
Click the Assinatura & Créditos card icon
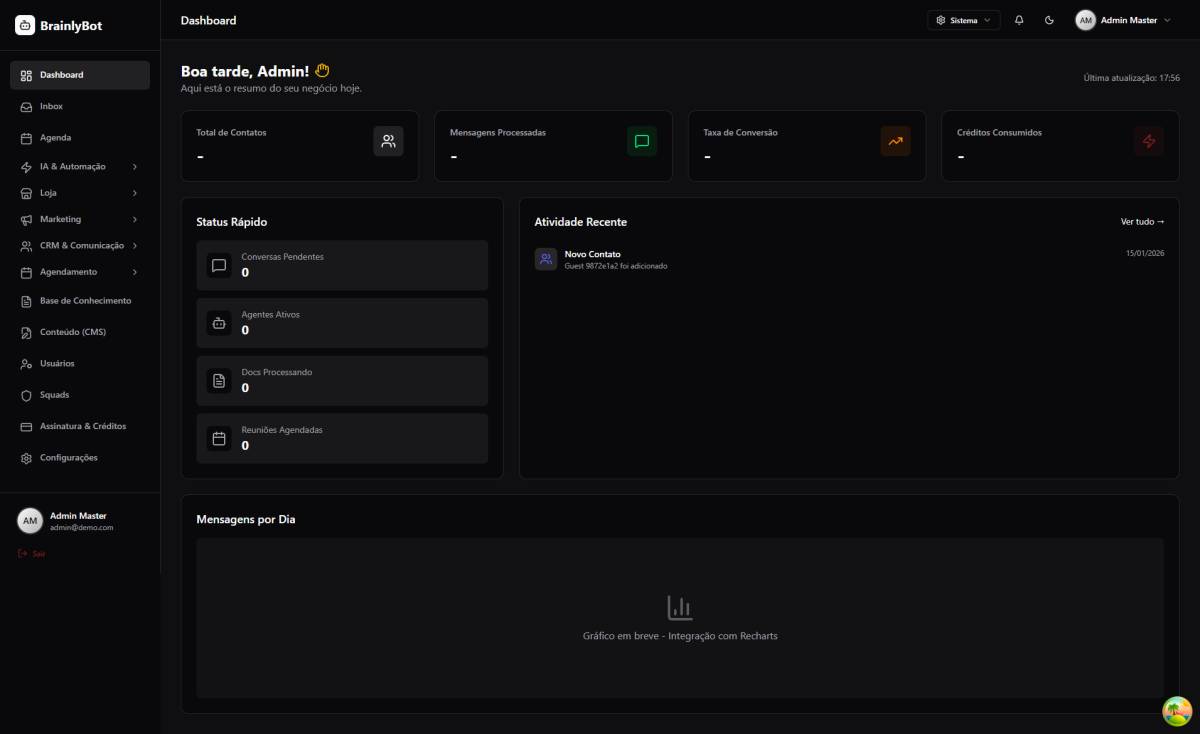point(27,426)
